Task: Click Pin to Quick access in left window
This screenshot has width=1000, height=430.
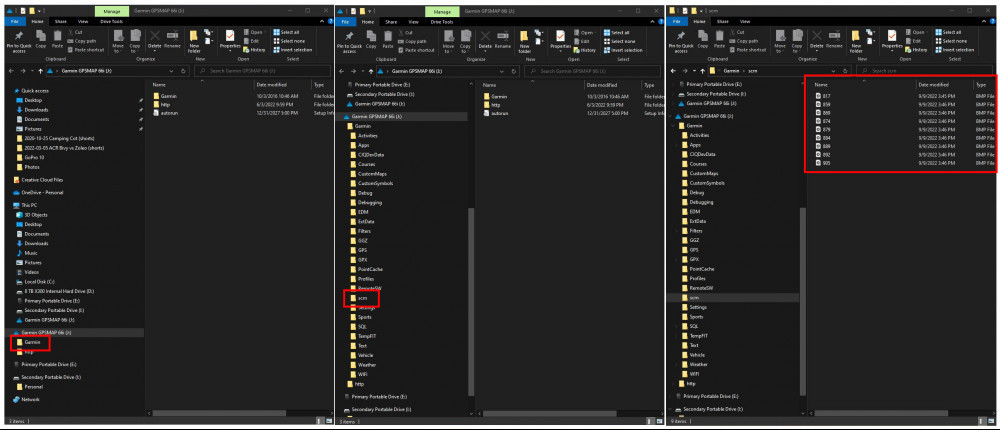Action: 19,40
